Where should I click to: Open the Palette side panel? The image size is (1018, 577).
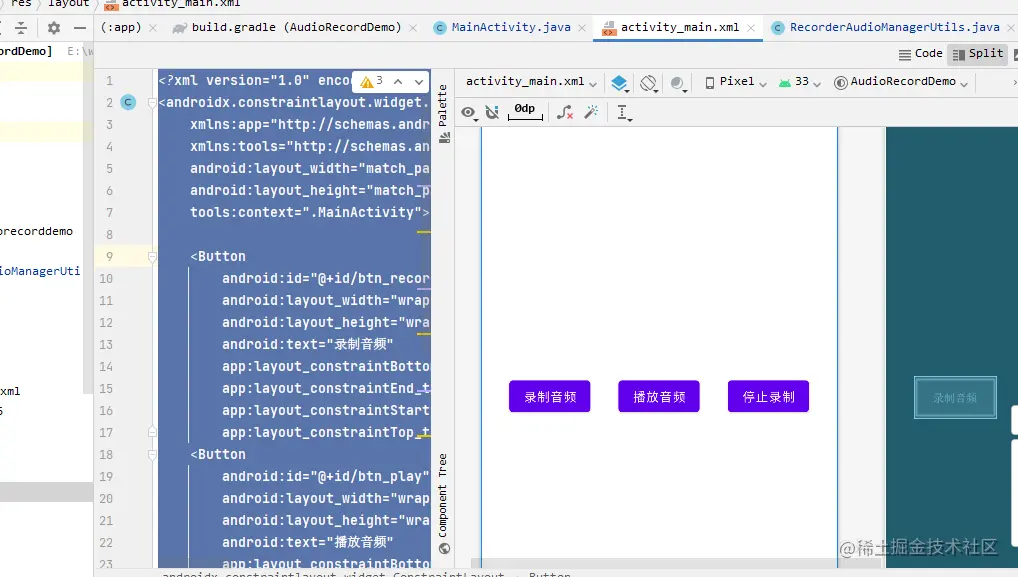[443, 113]
